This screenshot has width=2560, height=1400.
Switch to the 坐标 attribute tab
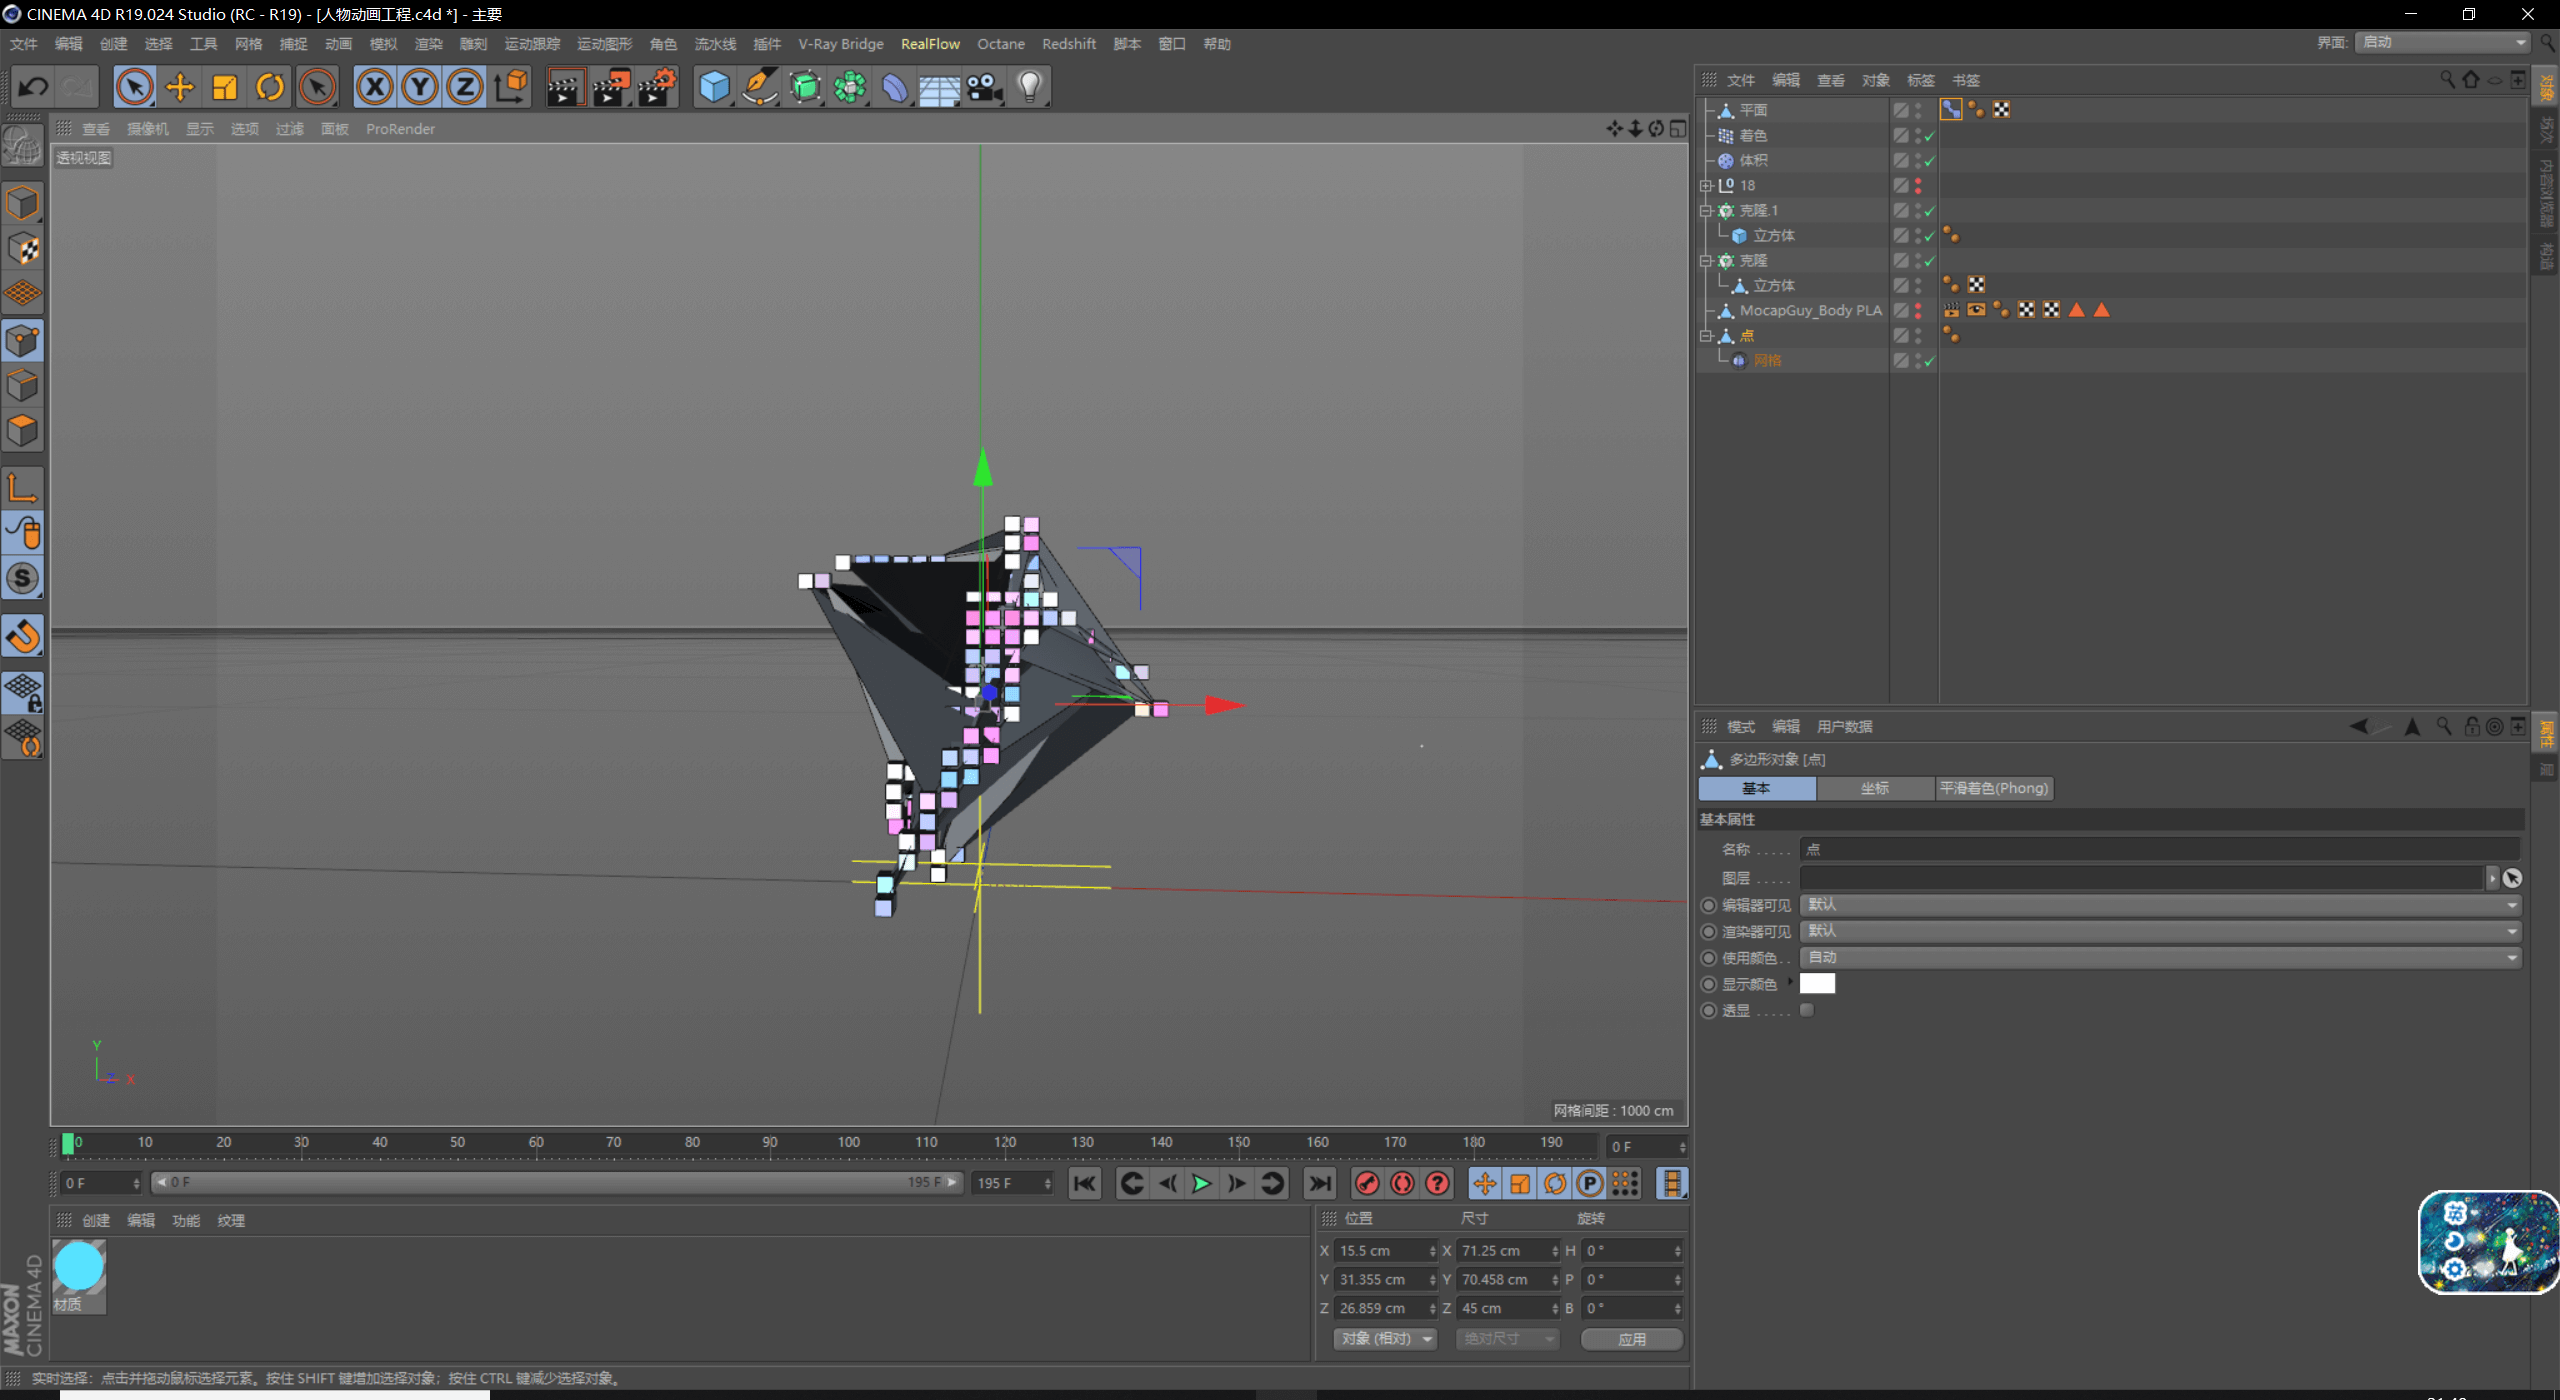(1875, 788)
